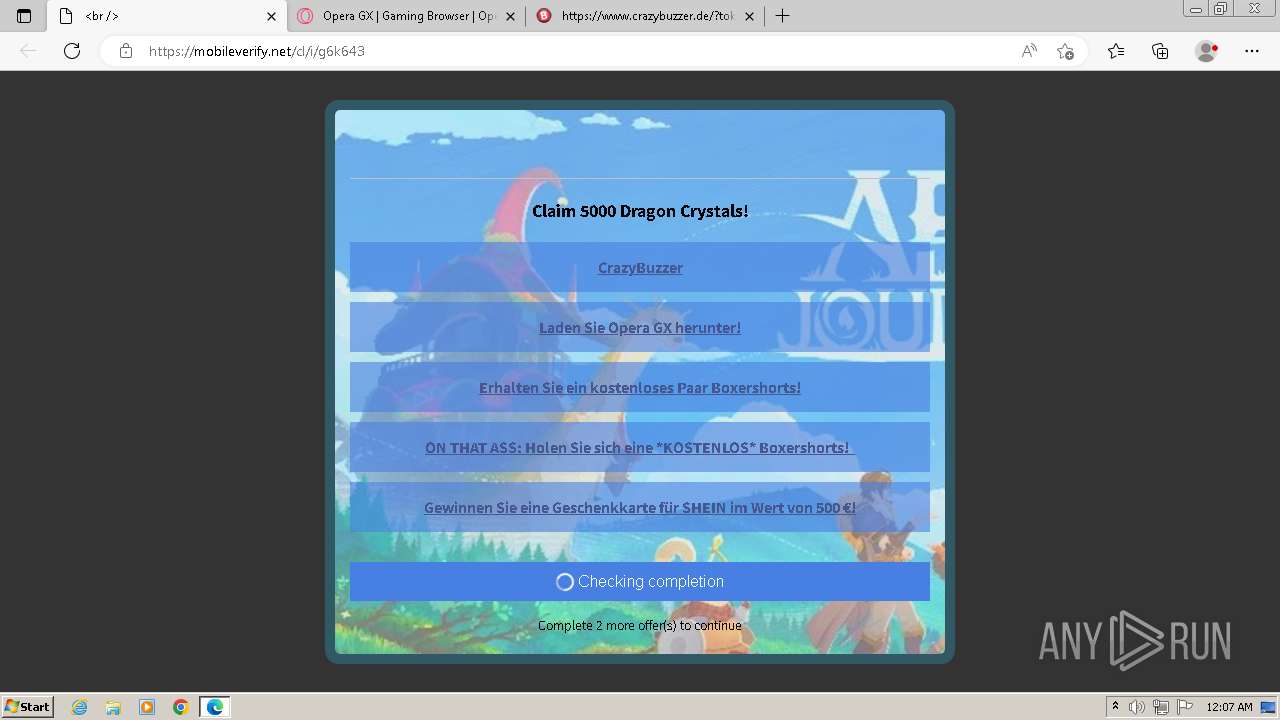Image resolution: width=1280 pixels, height=720 pixels.
Task: Close the '<br />' tab
Action: [x=271, y=16]
